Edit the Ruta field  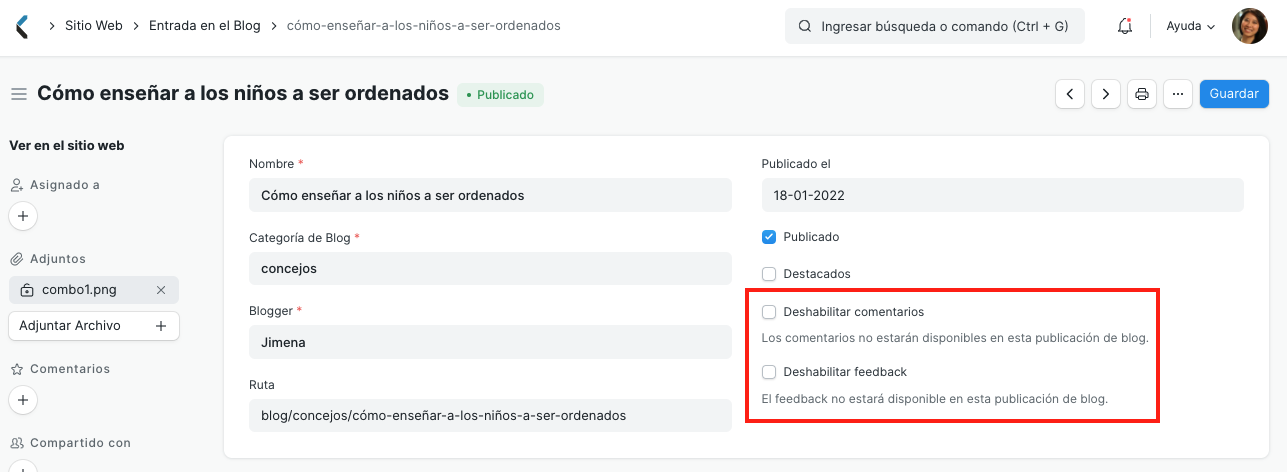pos(490,415)
